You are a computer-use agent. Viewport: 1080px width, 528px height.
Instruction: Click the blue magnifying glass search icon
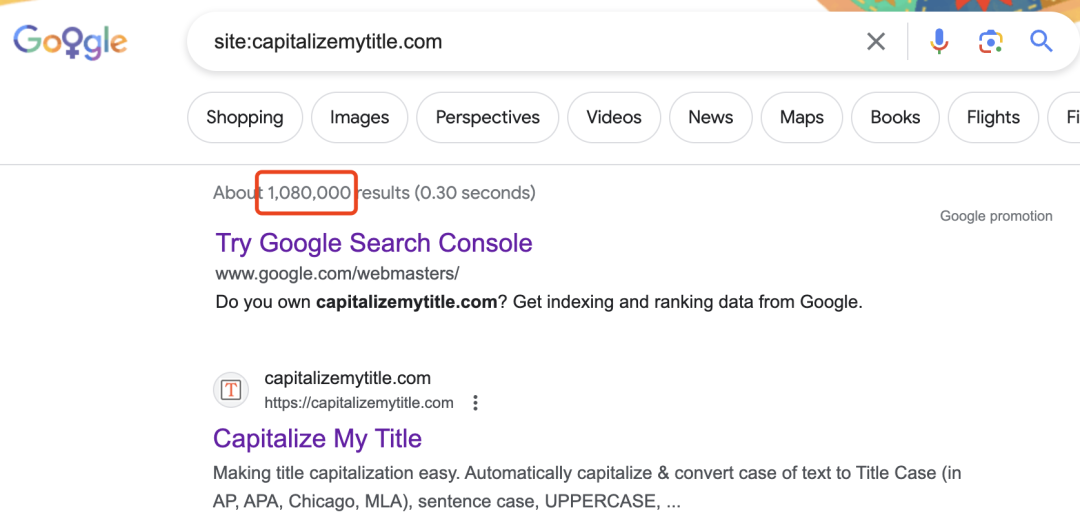pyautogui.click(x=1041, y=42)
